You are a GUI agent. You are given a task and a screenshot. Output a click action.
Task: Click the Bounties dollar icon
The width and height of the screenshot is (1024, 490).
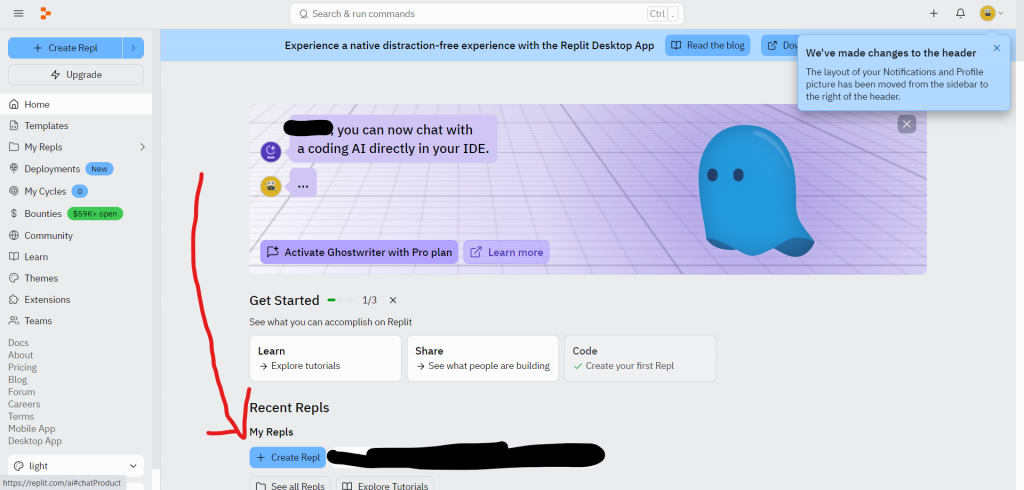[14, 214]
